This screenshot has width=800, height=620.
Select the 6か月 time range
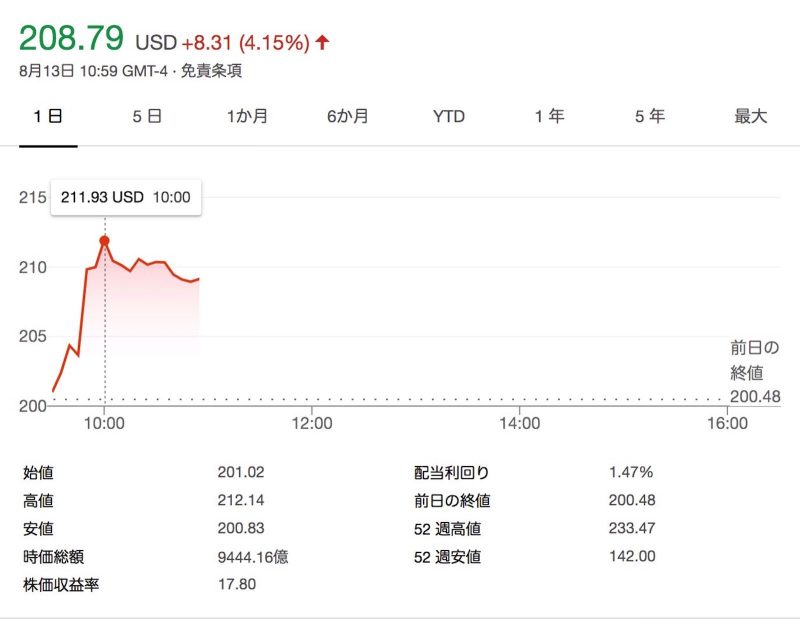point(349,117)
